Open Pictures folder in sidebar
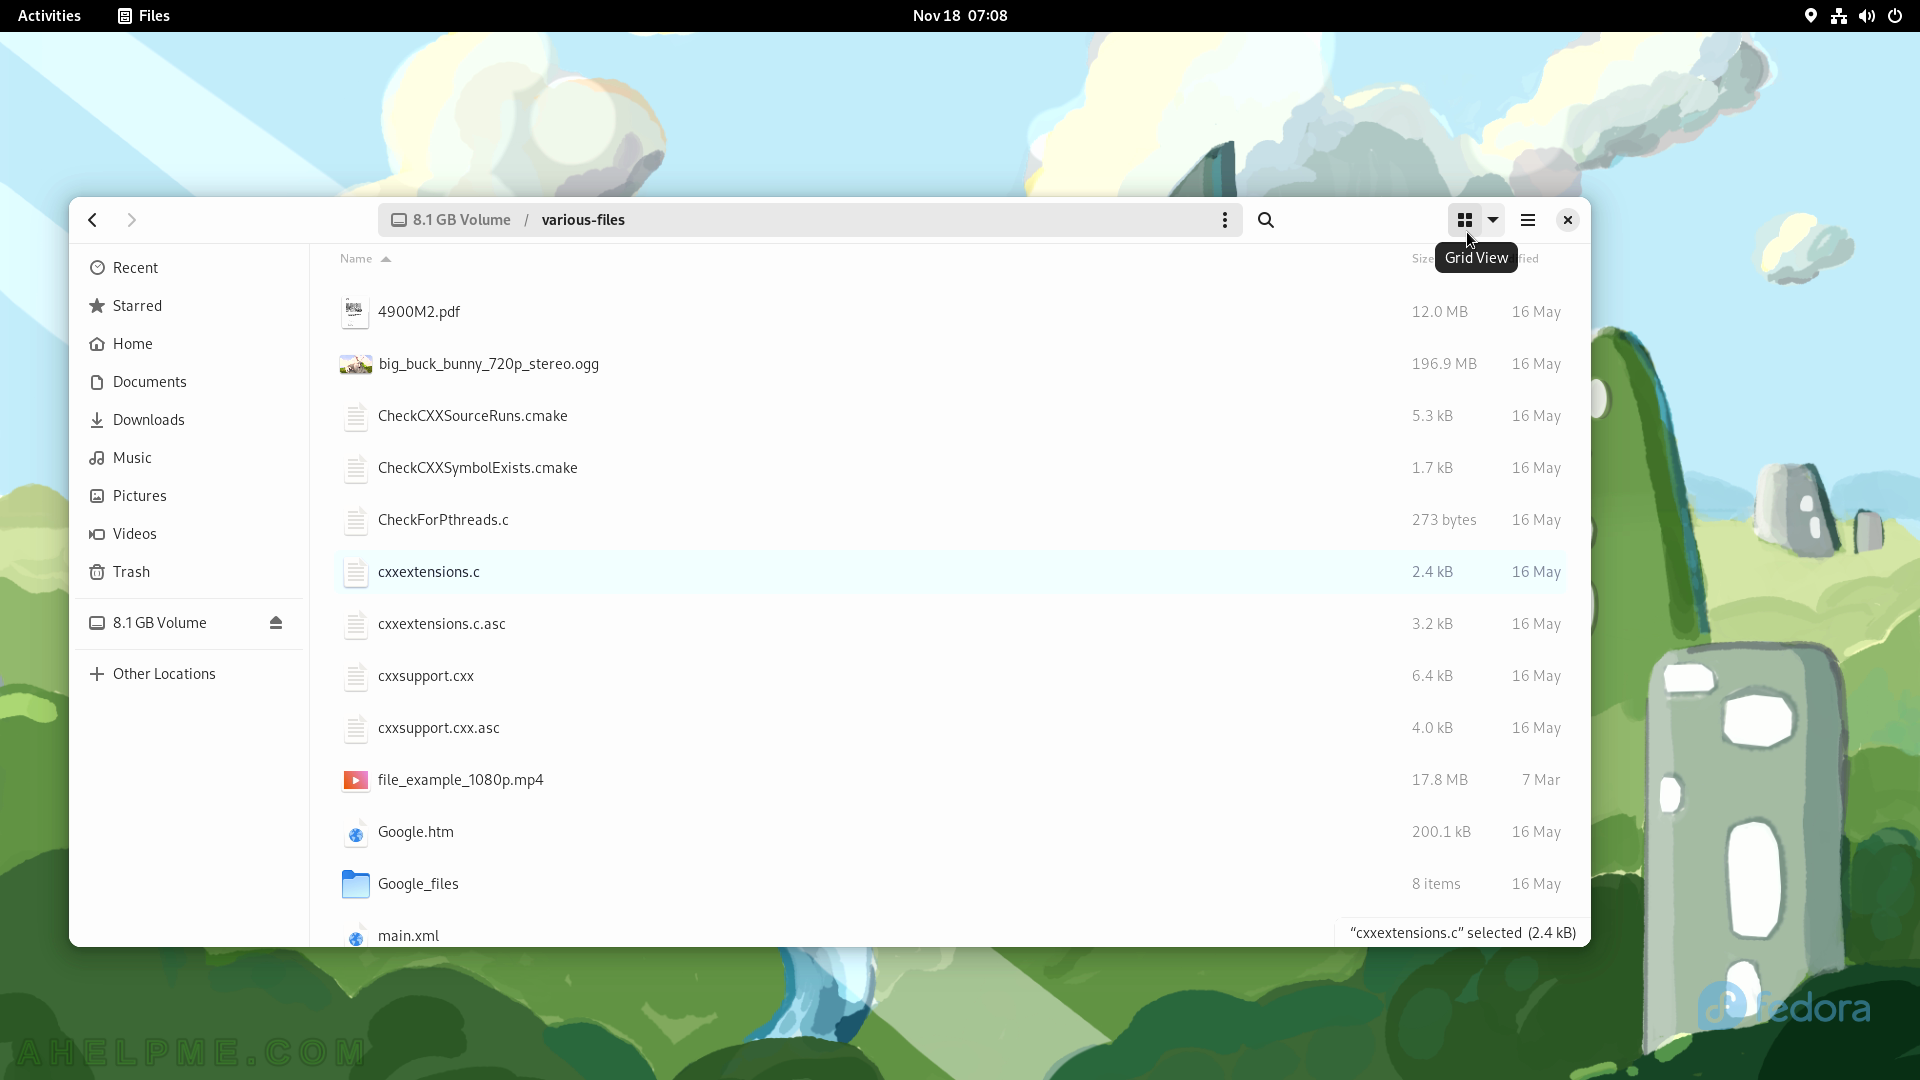The image size is (1920, 1080). click(x=190, y=496)
